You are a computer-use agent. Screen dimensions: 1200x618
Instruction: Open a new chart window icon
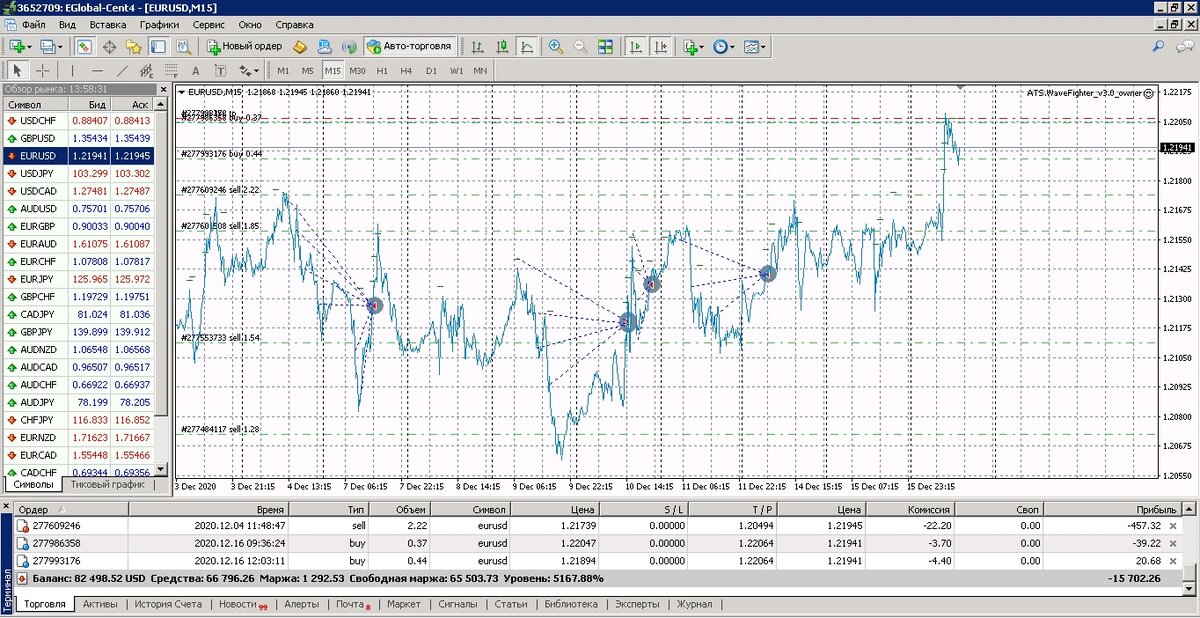click(16, 46)
